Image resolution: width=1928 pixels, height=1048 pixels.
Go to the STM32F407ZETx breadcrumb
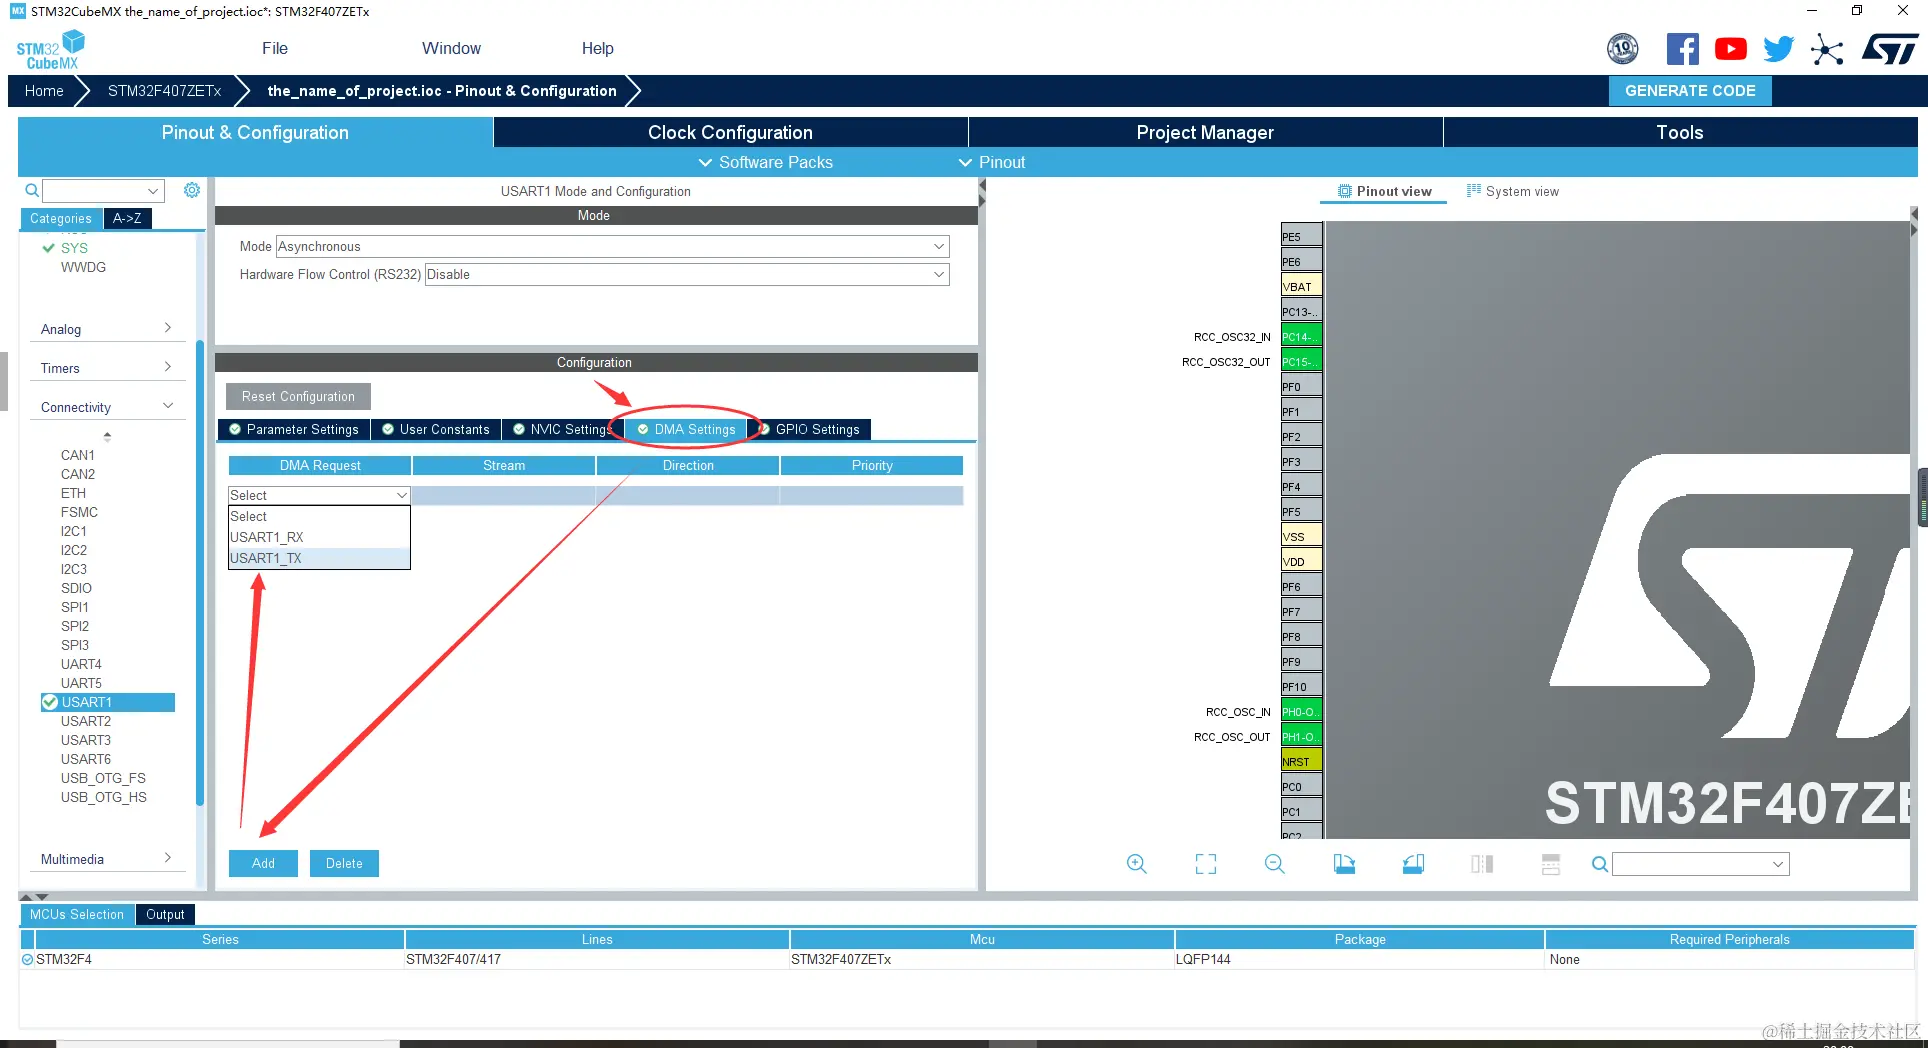click(164, 90)
